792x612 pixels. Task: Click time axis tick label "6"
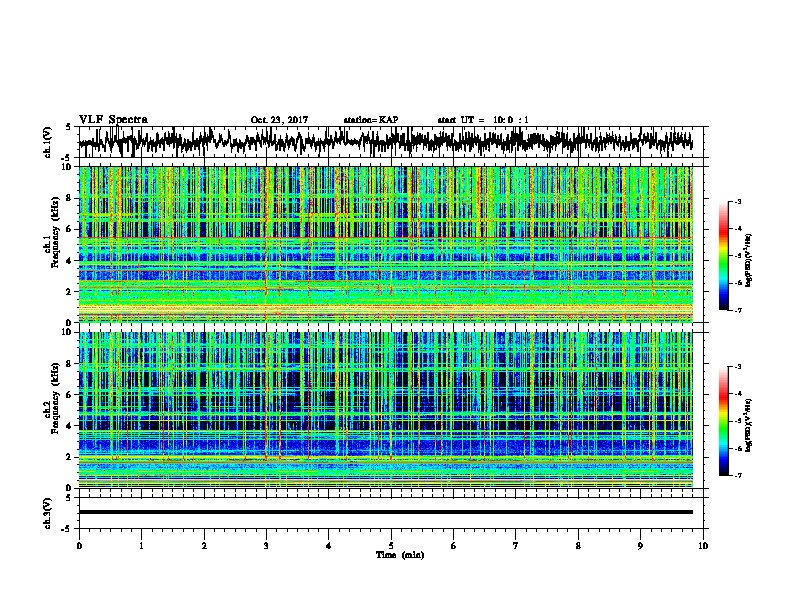point(454,546)
